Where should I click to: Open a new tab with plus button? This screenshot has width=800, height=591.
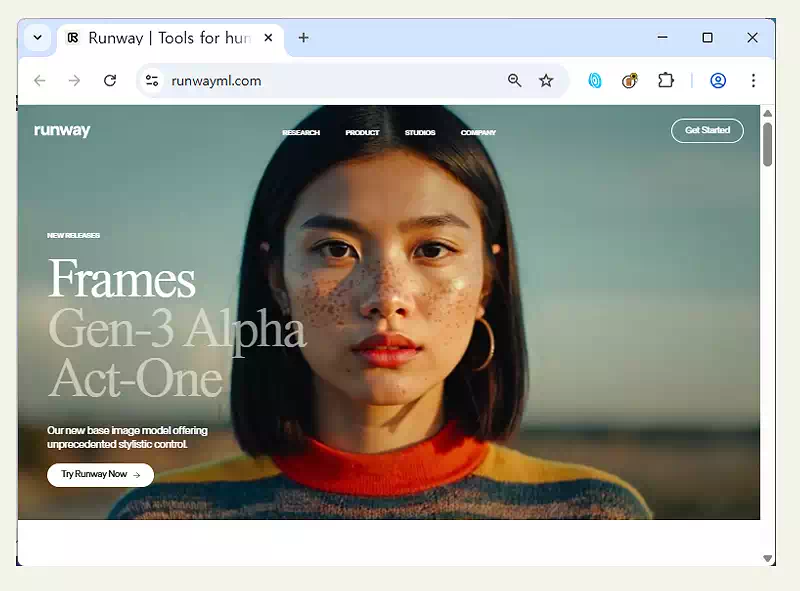[304, 38]
